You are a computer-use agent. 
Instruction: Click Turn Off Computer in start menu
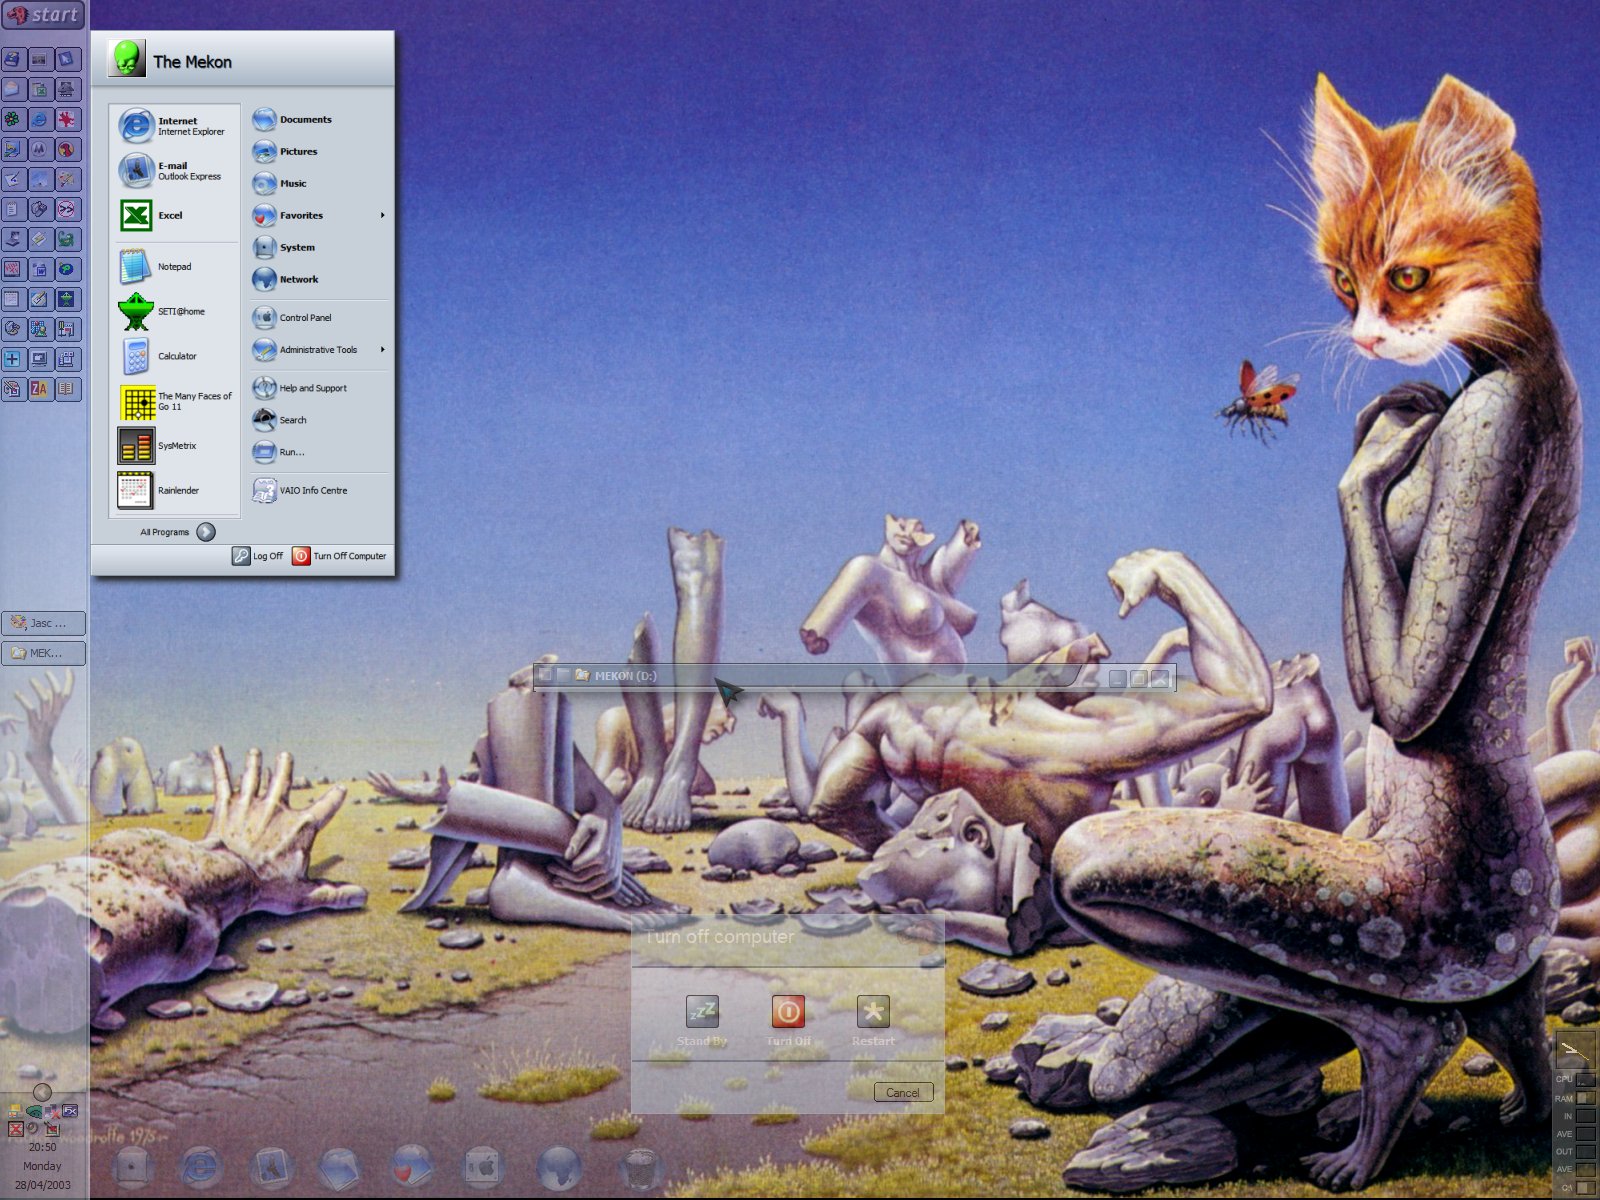point(339,556)
